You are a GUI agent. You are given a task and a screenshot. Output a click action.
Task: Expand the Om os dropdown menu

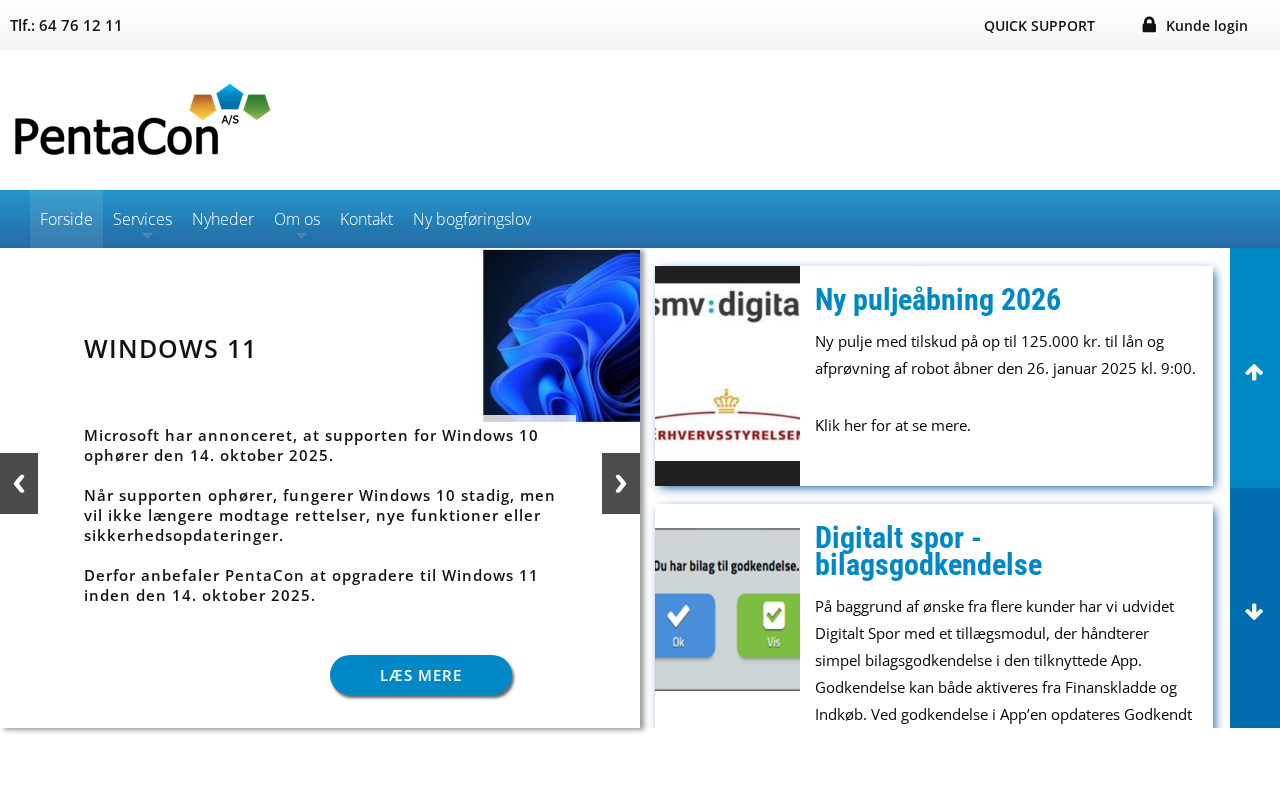pos(297,219)
